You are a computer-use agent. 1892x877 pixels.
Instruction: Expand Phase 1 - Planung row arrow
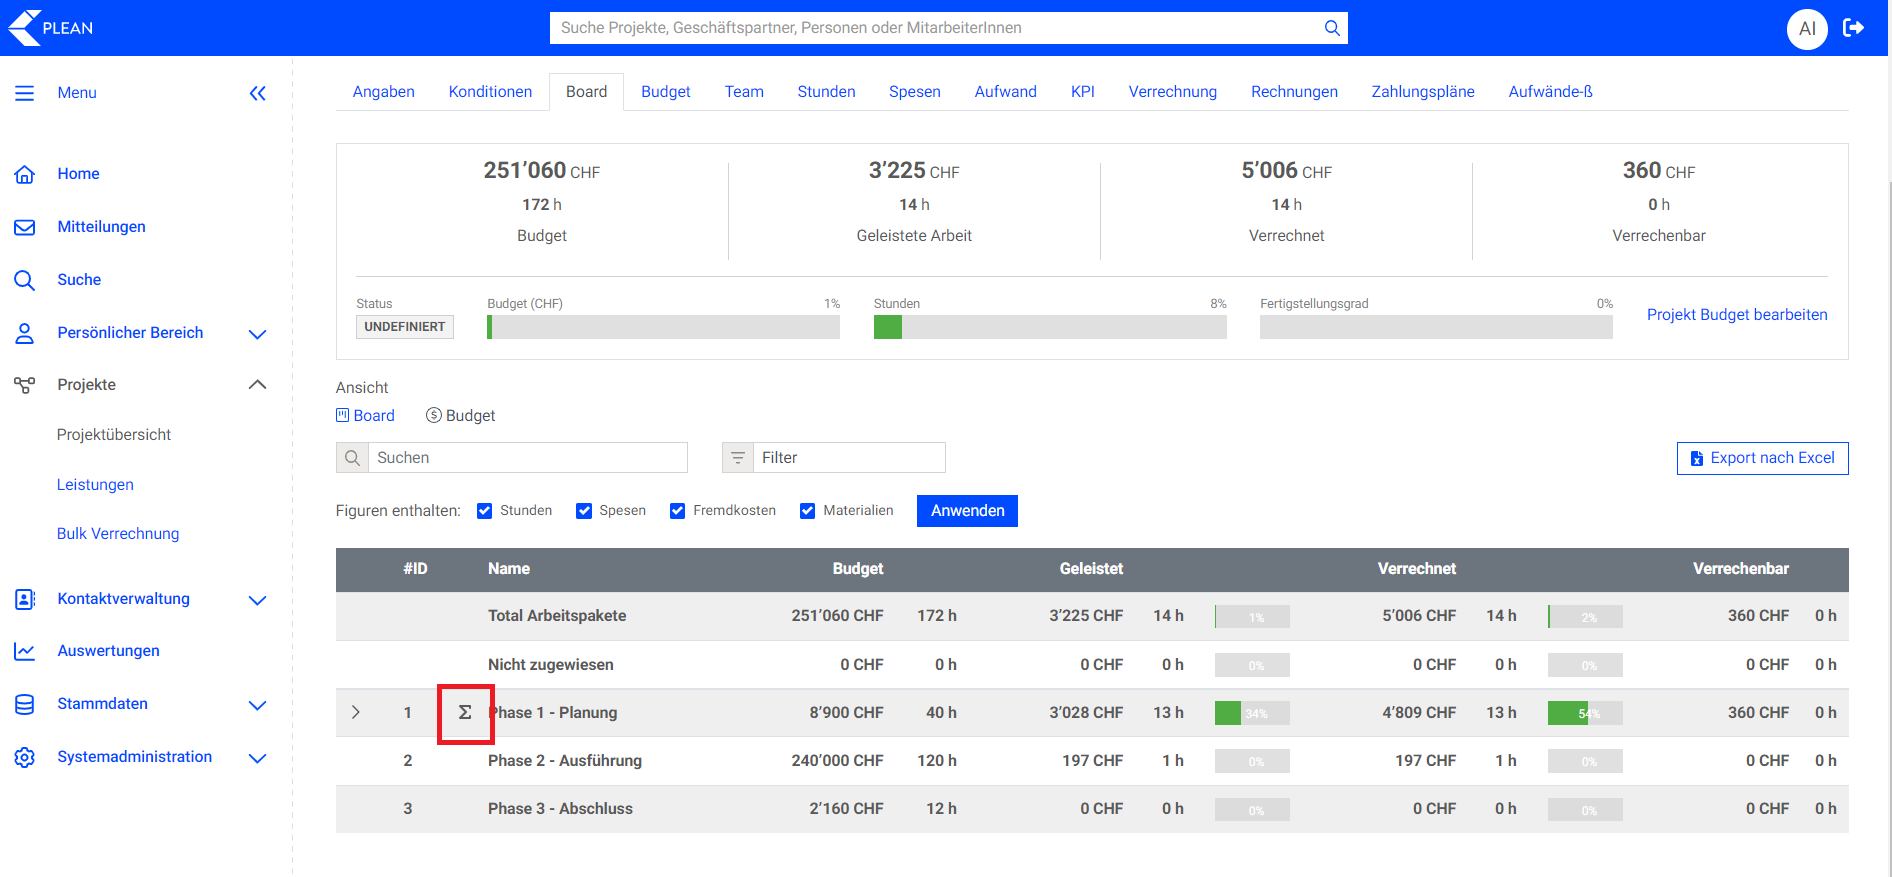356,713
